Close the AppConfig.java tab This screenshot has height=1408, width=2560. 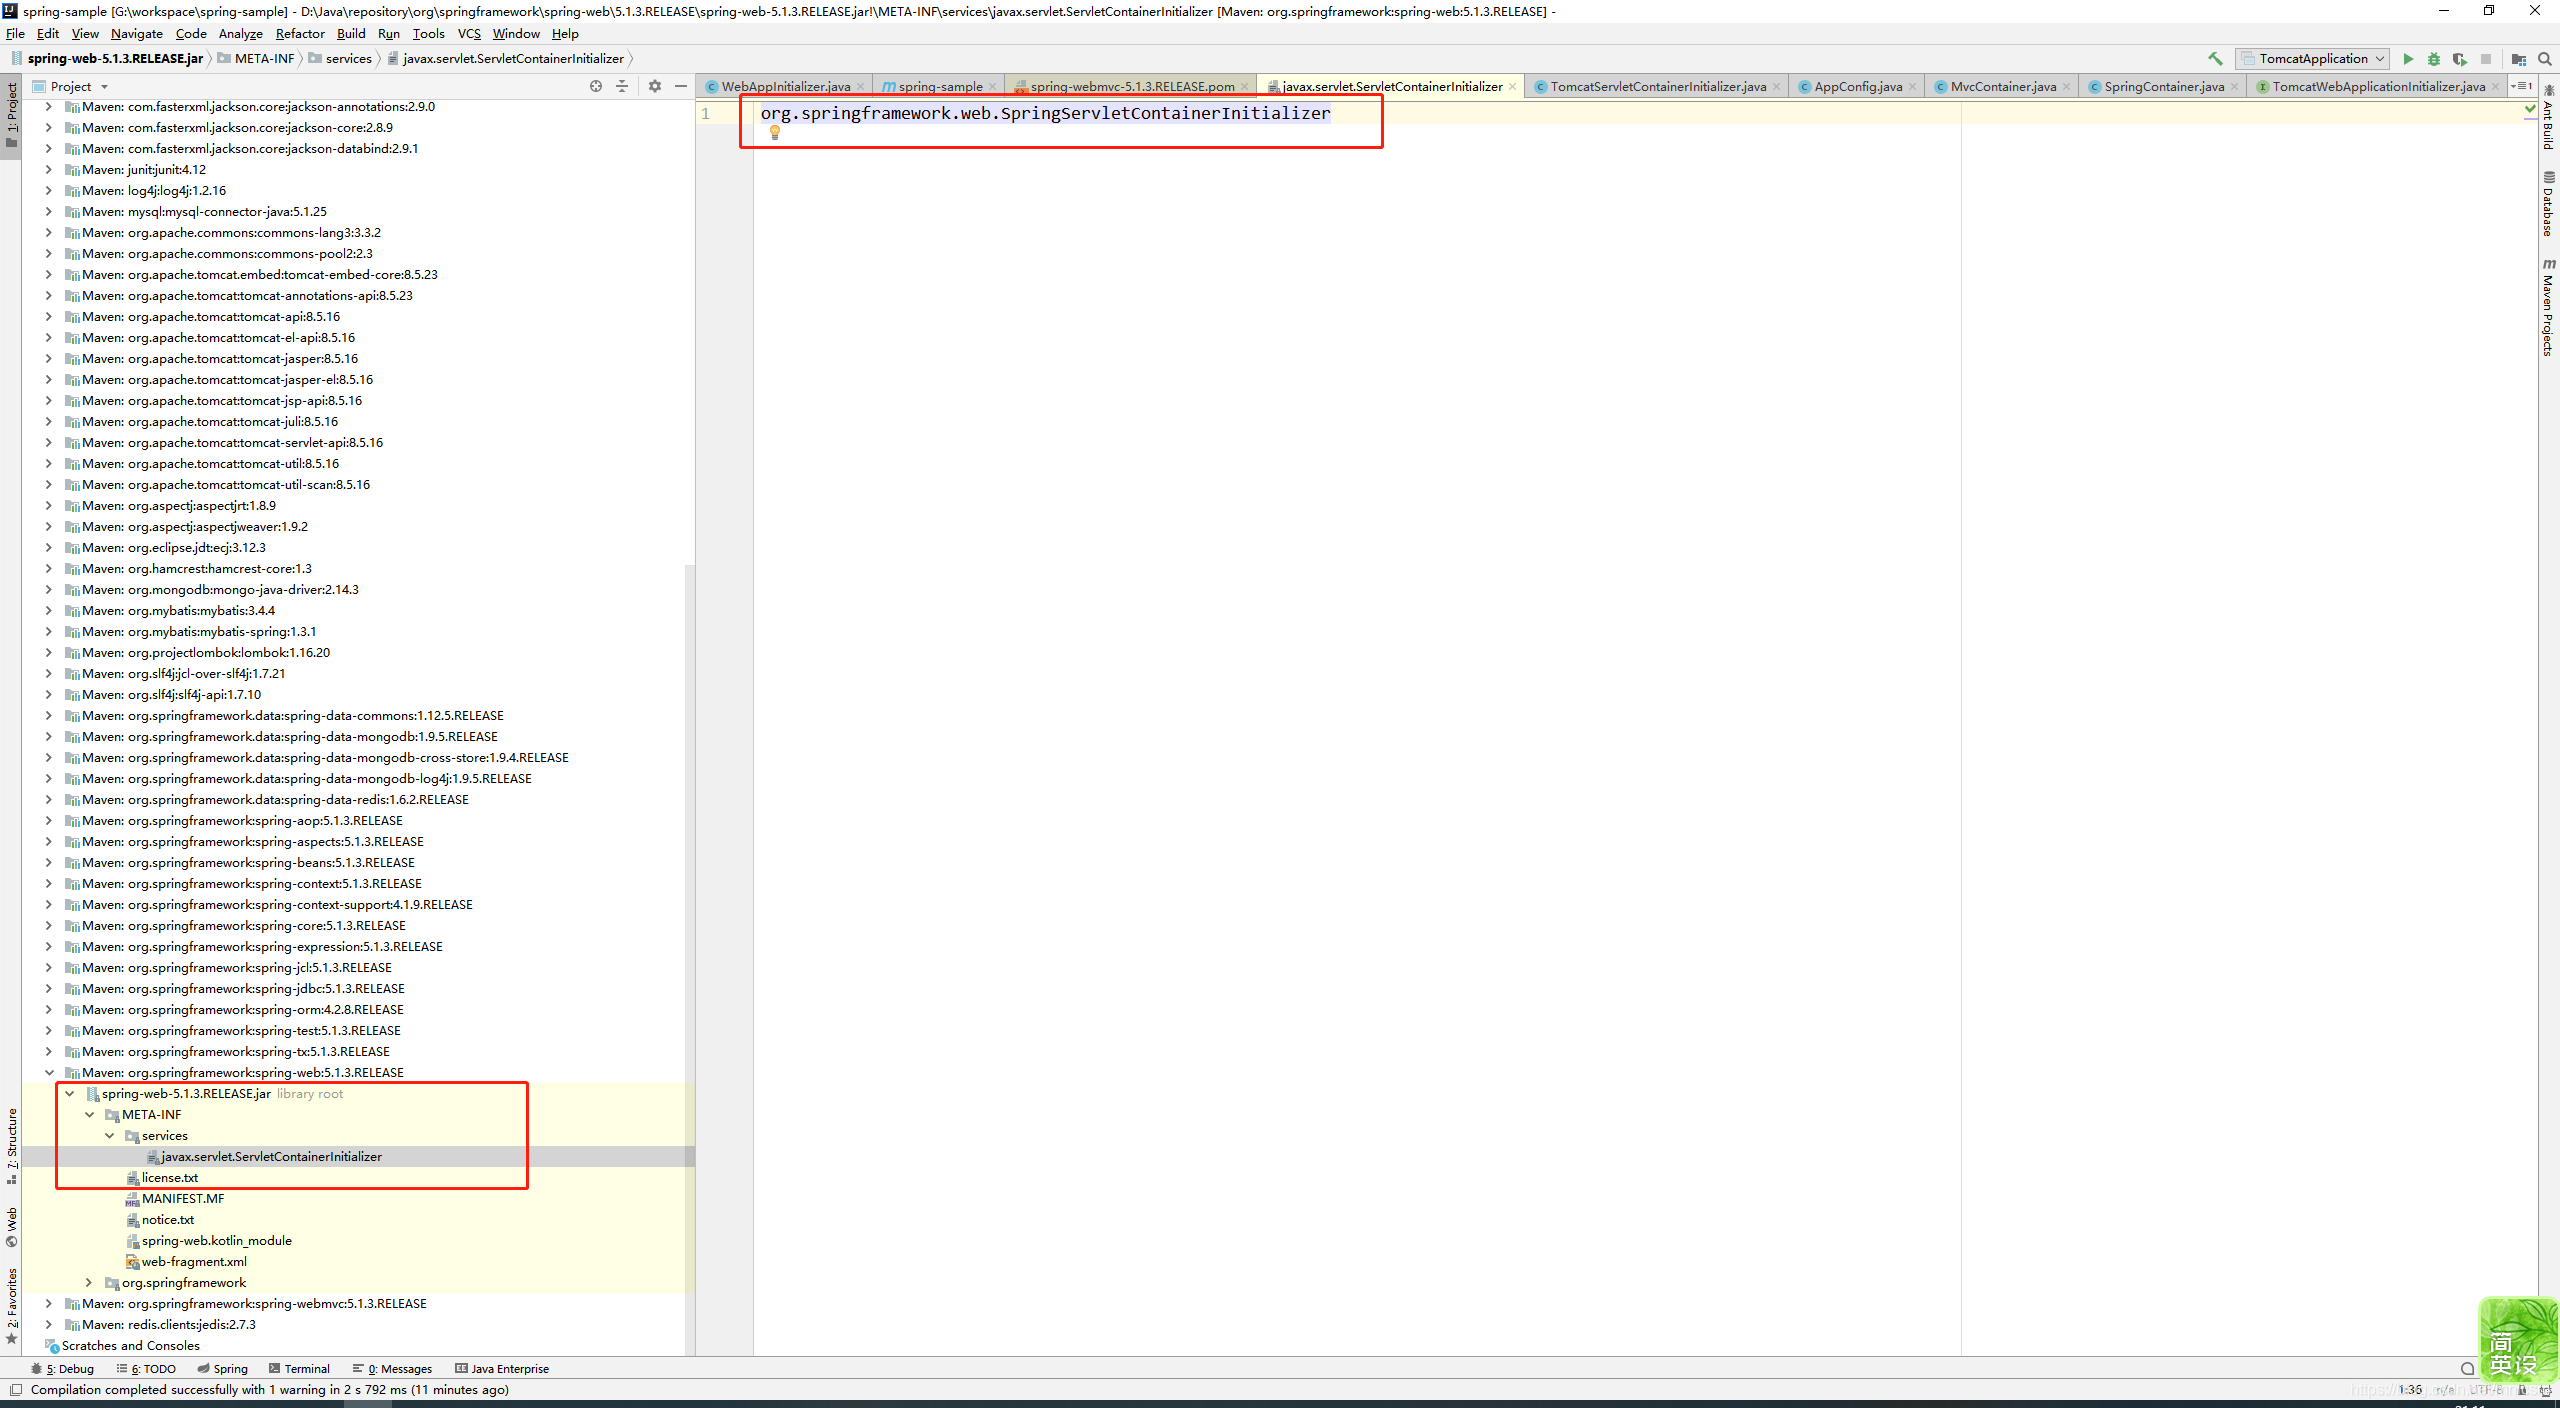[1912, 87]
